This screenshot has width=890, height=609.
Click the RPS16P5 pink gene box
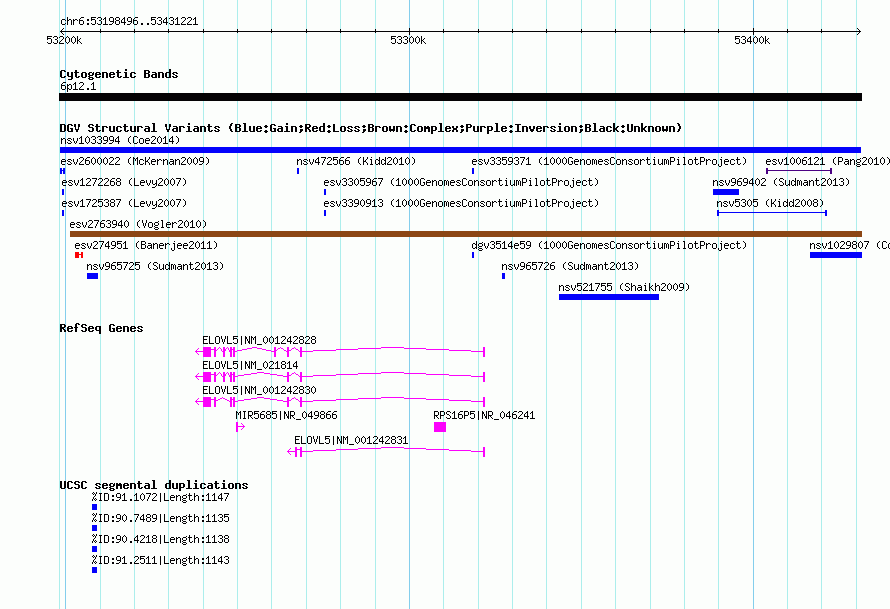pyautogui.click(x=440, y=427)
